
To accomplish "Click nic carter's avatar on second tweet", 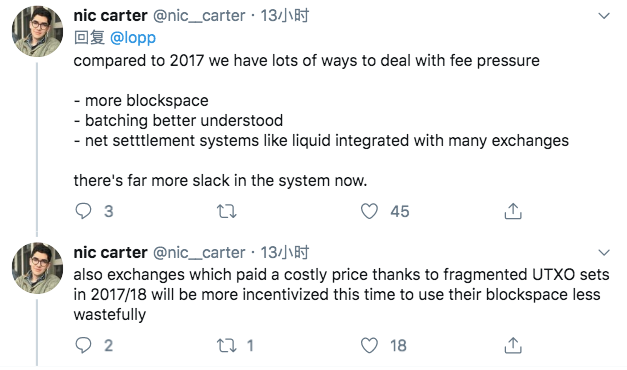I will tap(37, 268).
